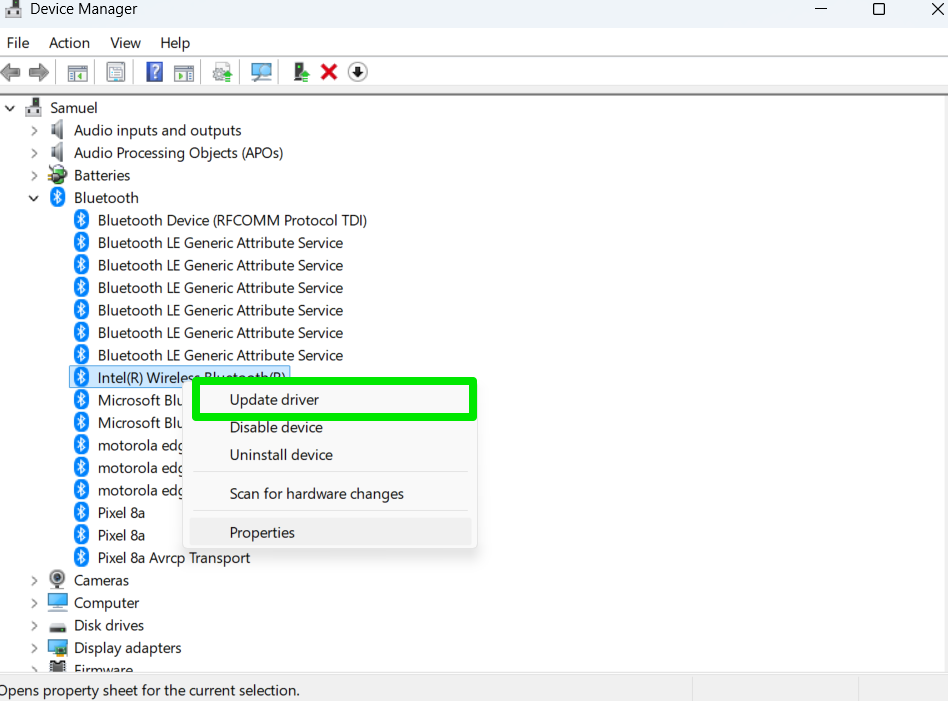This screenshot has height=701, width=948.
Task: Expand the Disk drives category
Action: tap(34, 625)
